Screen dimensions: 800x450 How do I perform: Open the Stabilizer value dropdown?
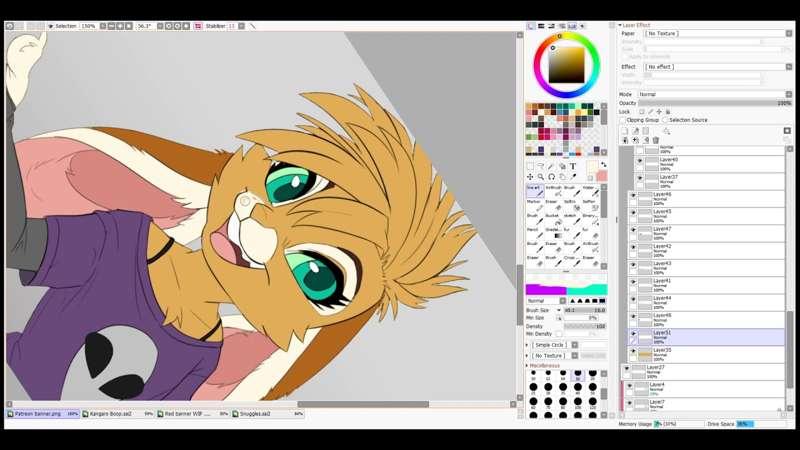pos(241,26)
